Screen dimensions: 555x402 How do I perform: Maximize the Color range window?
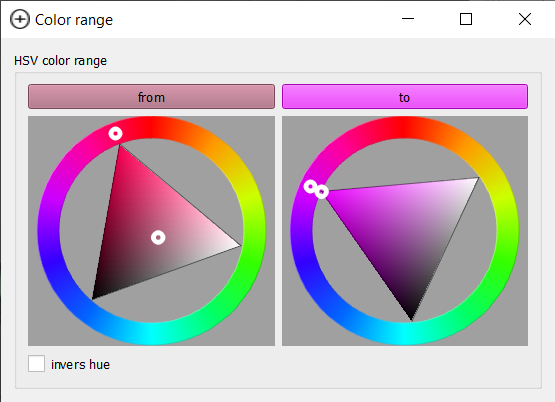point(466,19)
